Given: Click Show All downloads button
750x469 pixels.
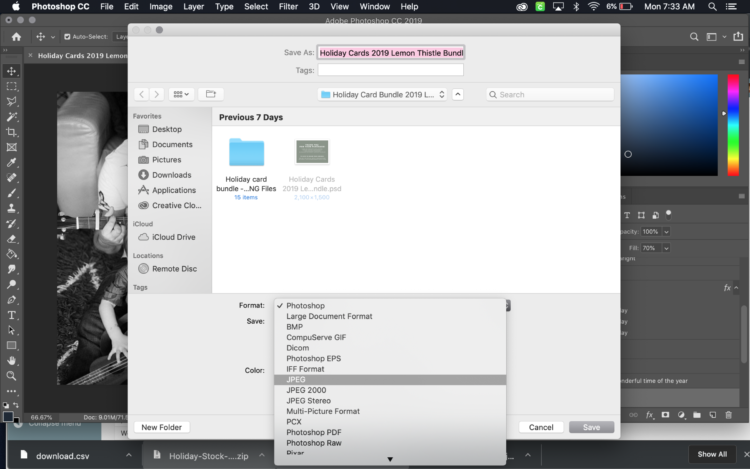Looking at the screenshot, I should tap(712, 454).
